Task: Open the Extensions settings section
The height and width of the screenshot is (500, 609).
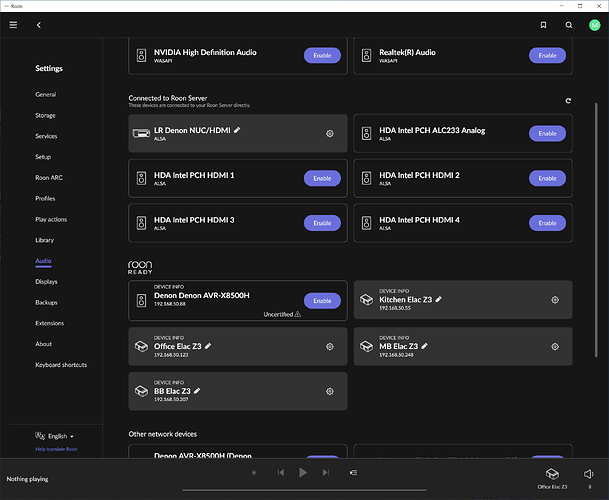Action: [x=49, y=323]
